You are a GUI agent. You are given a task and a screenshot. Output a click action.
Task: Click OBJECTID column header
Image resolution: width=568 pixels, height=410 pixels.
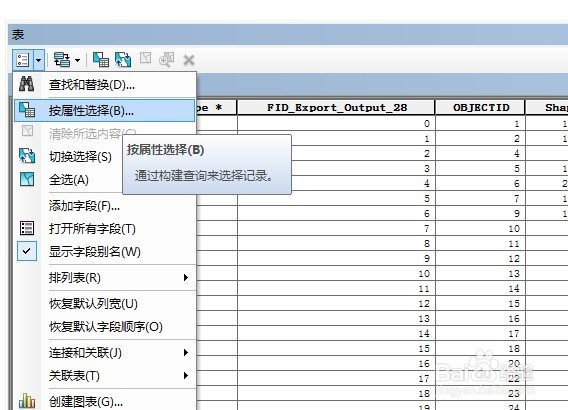coord(480,108)
